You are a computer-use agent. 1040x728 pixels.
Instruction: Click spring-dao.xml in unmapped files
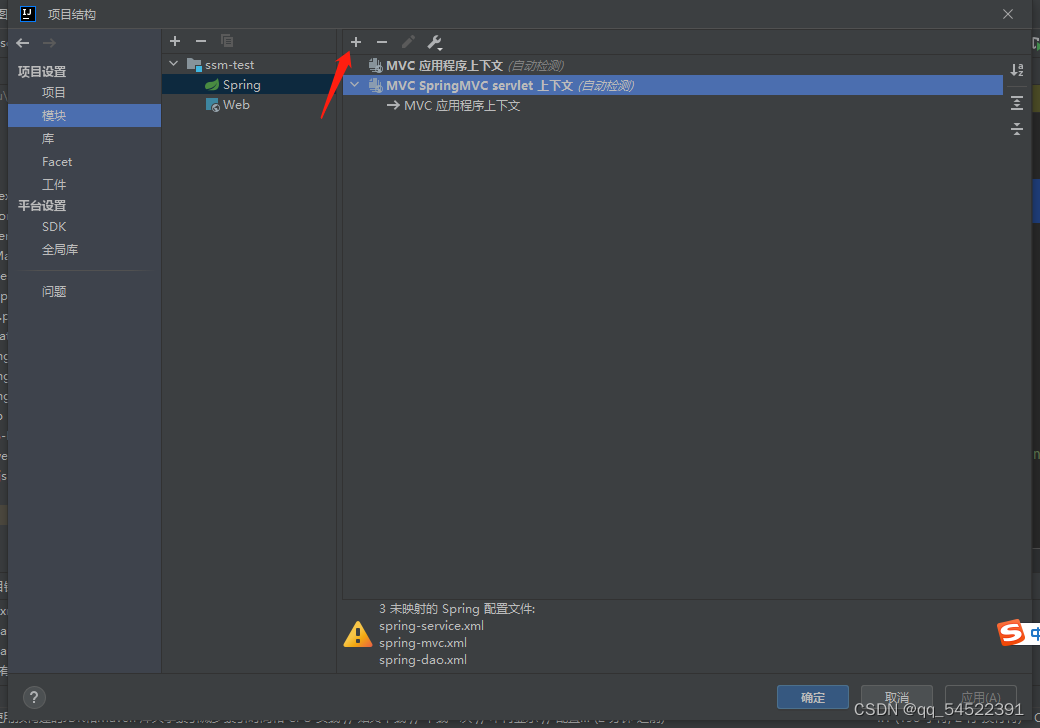[x=423, y=660]
